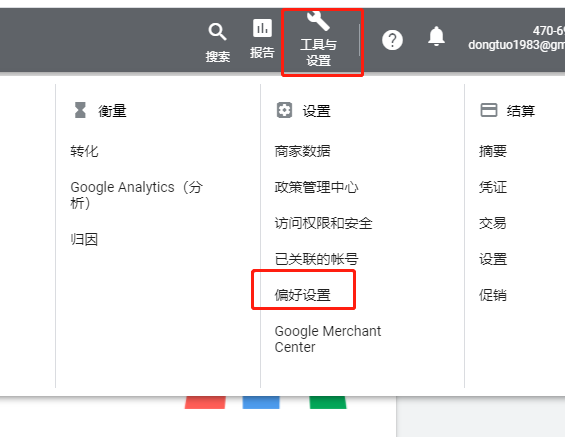
Task: Open 商家数据
Action: coord(302,151)
